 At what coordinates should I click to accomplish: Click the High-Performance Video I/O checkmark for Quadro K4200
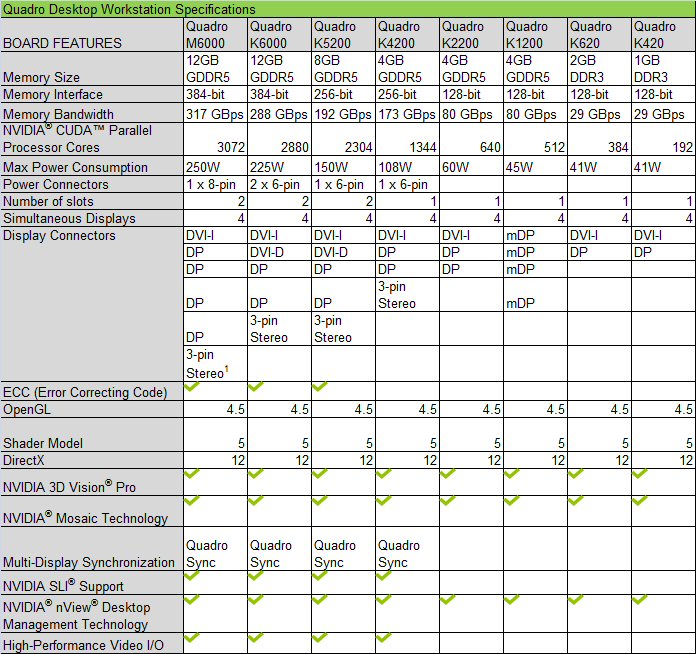384,638
